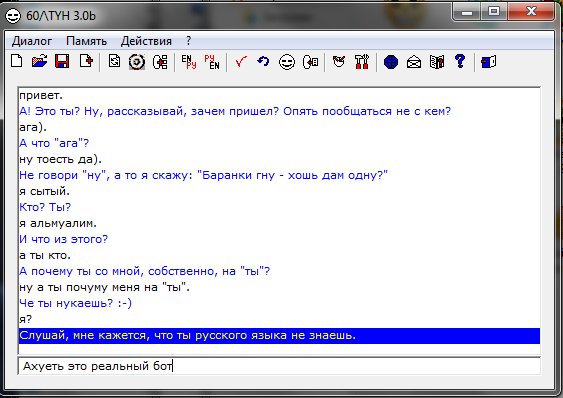
Task: Open the Память menu
Action: click(87, 41)
